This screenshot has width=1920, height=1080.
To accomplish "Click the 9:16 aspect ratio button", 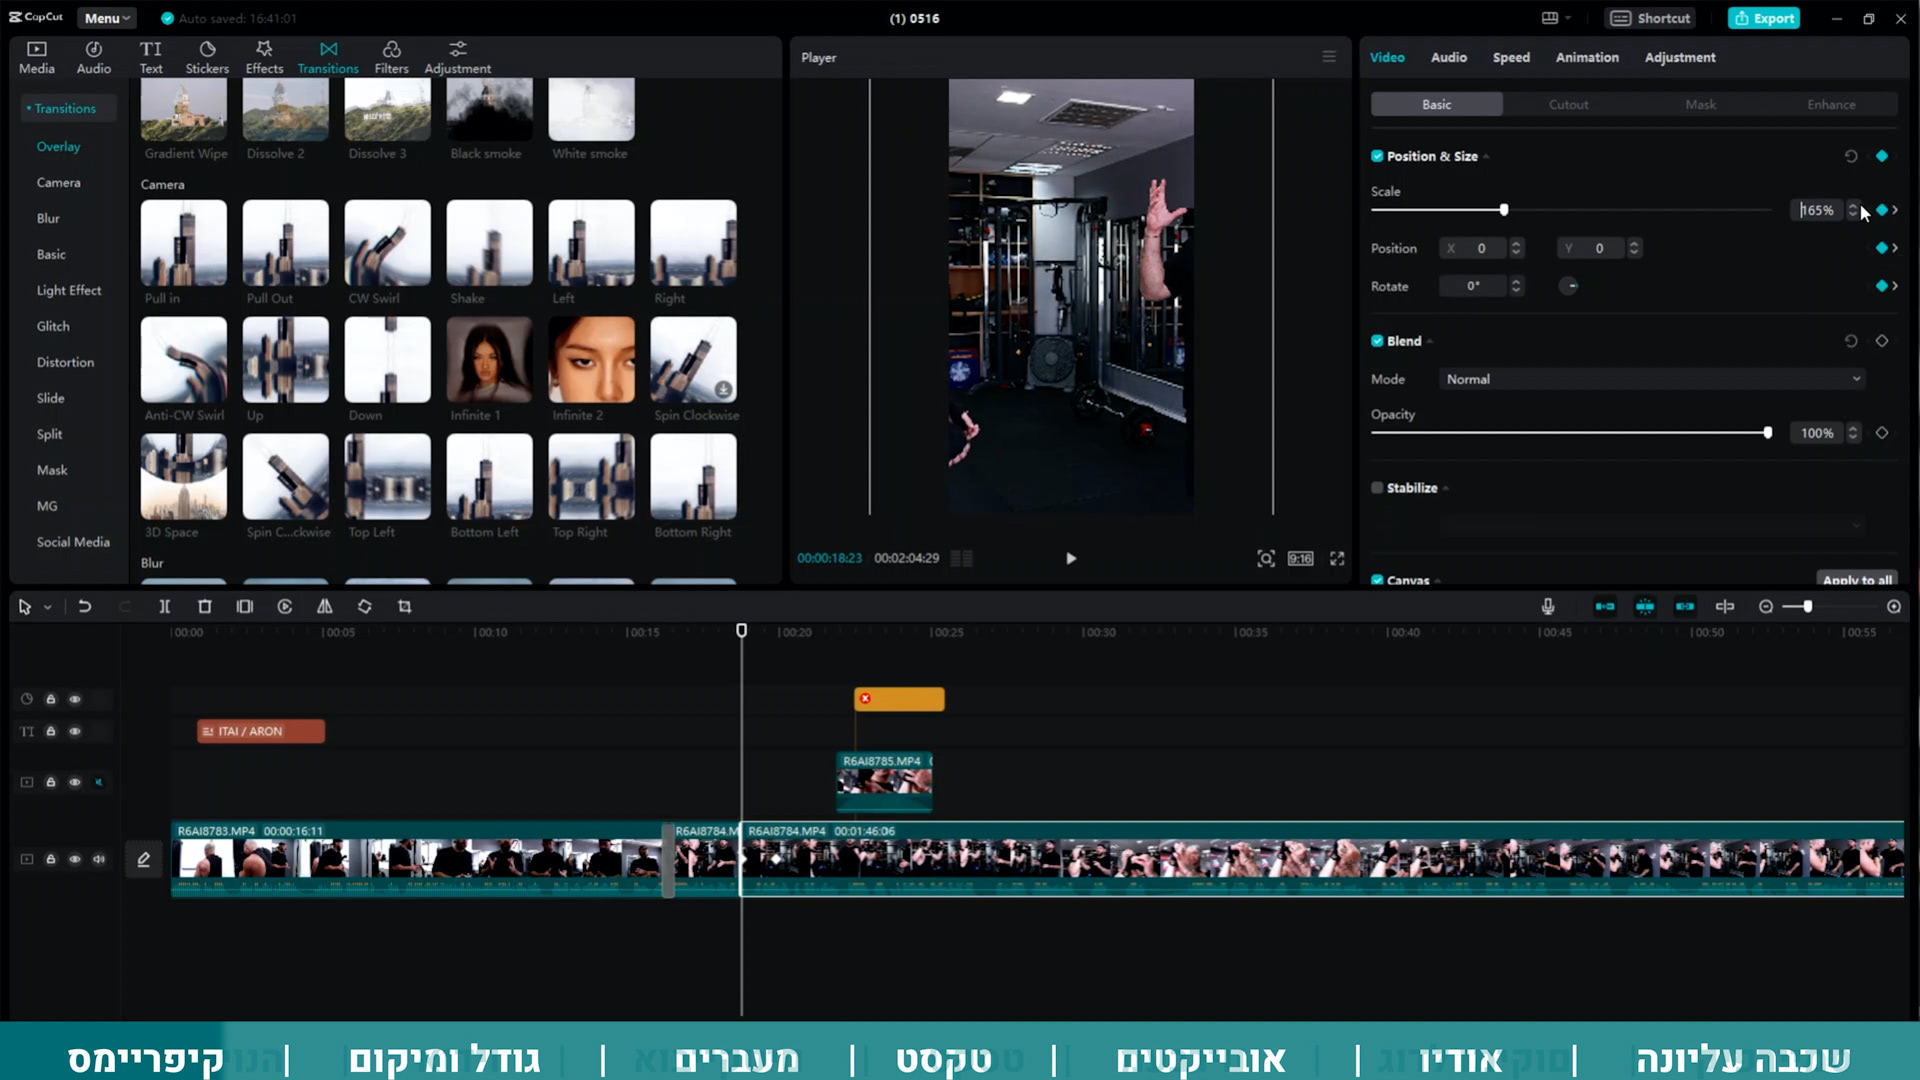I will tap(1300, 558).
